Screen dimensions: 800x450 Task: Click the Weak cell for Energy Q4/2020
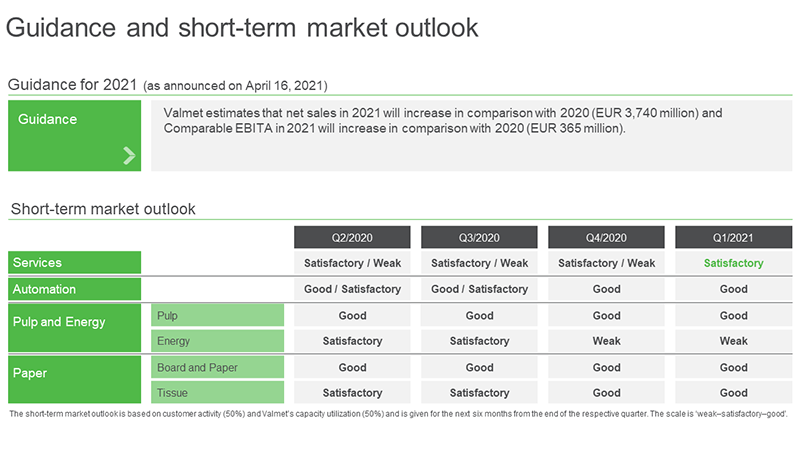coord(606,341)
